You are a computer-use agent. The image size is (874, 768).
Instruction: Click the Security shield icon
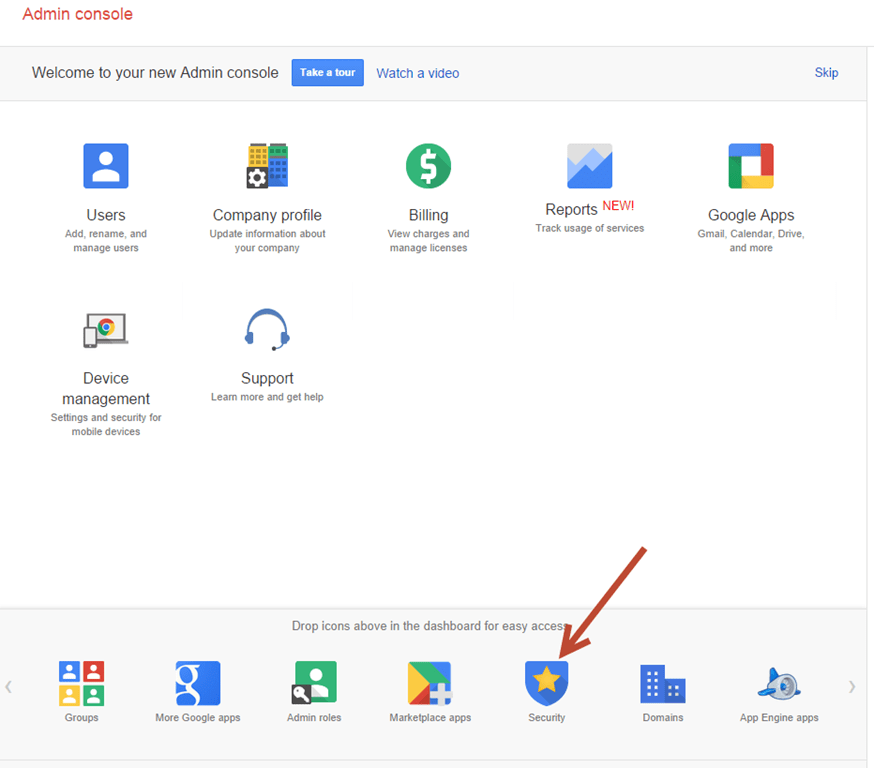coord(546,683)
